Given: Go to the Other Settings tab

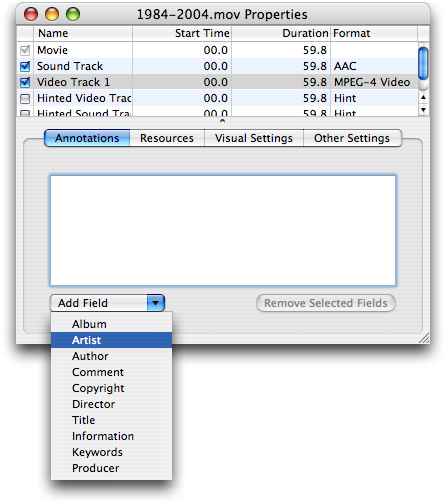Looking at the screenshot, I should (x=352, y=138).
